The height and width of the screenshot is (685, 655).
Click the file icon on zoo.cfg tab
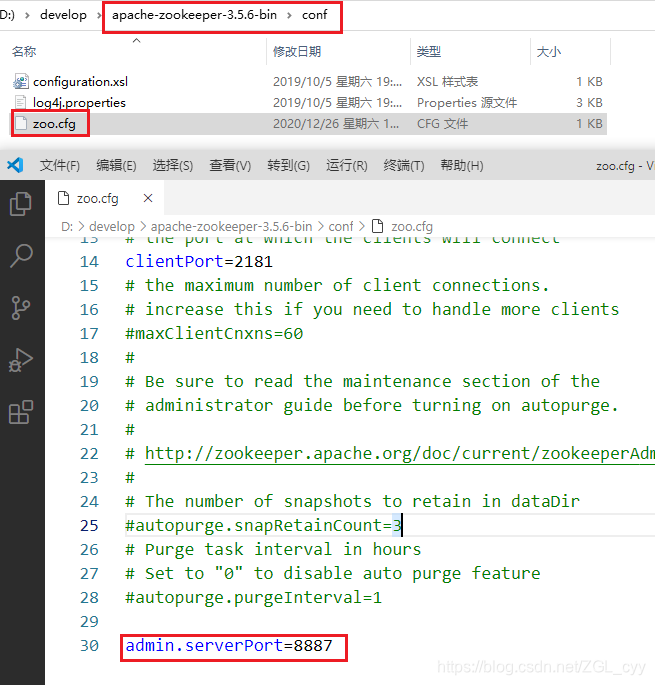coord(64,198)
